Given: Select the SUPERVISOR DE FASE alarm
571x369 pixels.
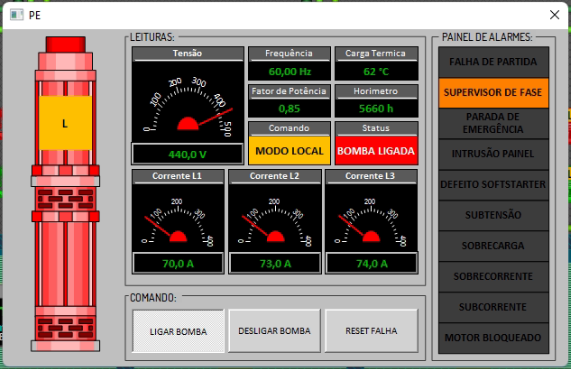Looking at the screenshot, I should 493,93.
